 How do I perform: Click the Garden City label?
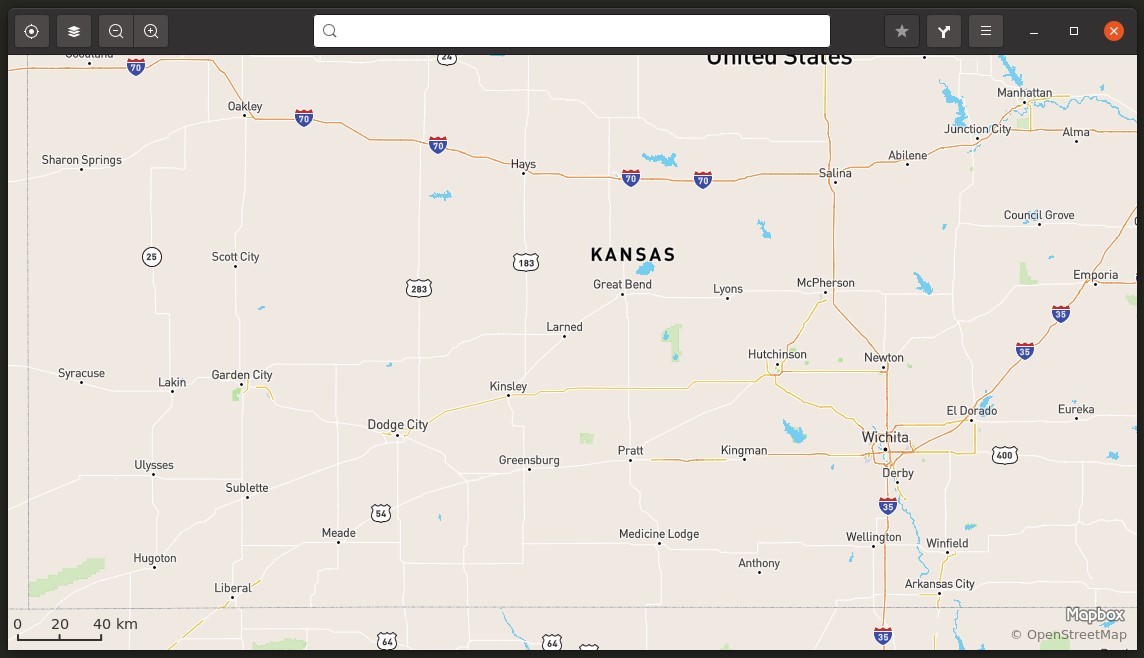tap(241, 375)
